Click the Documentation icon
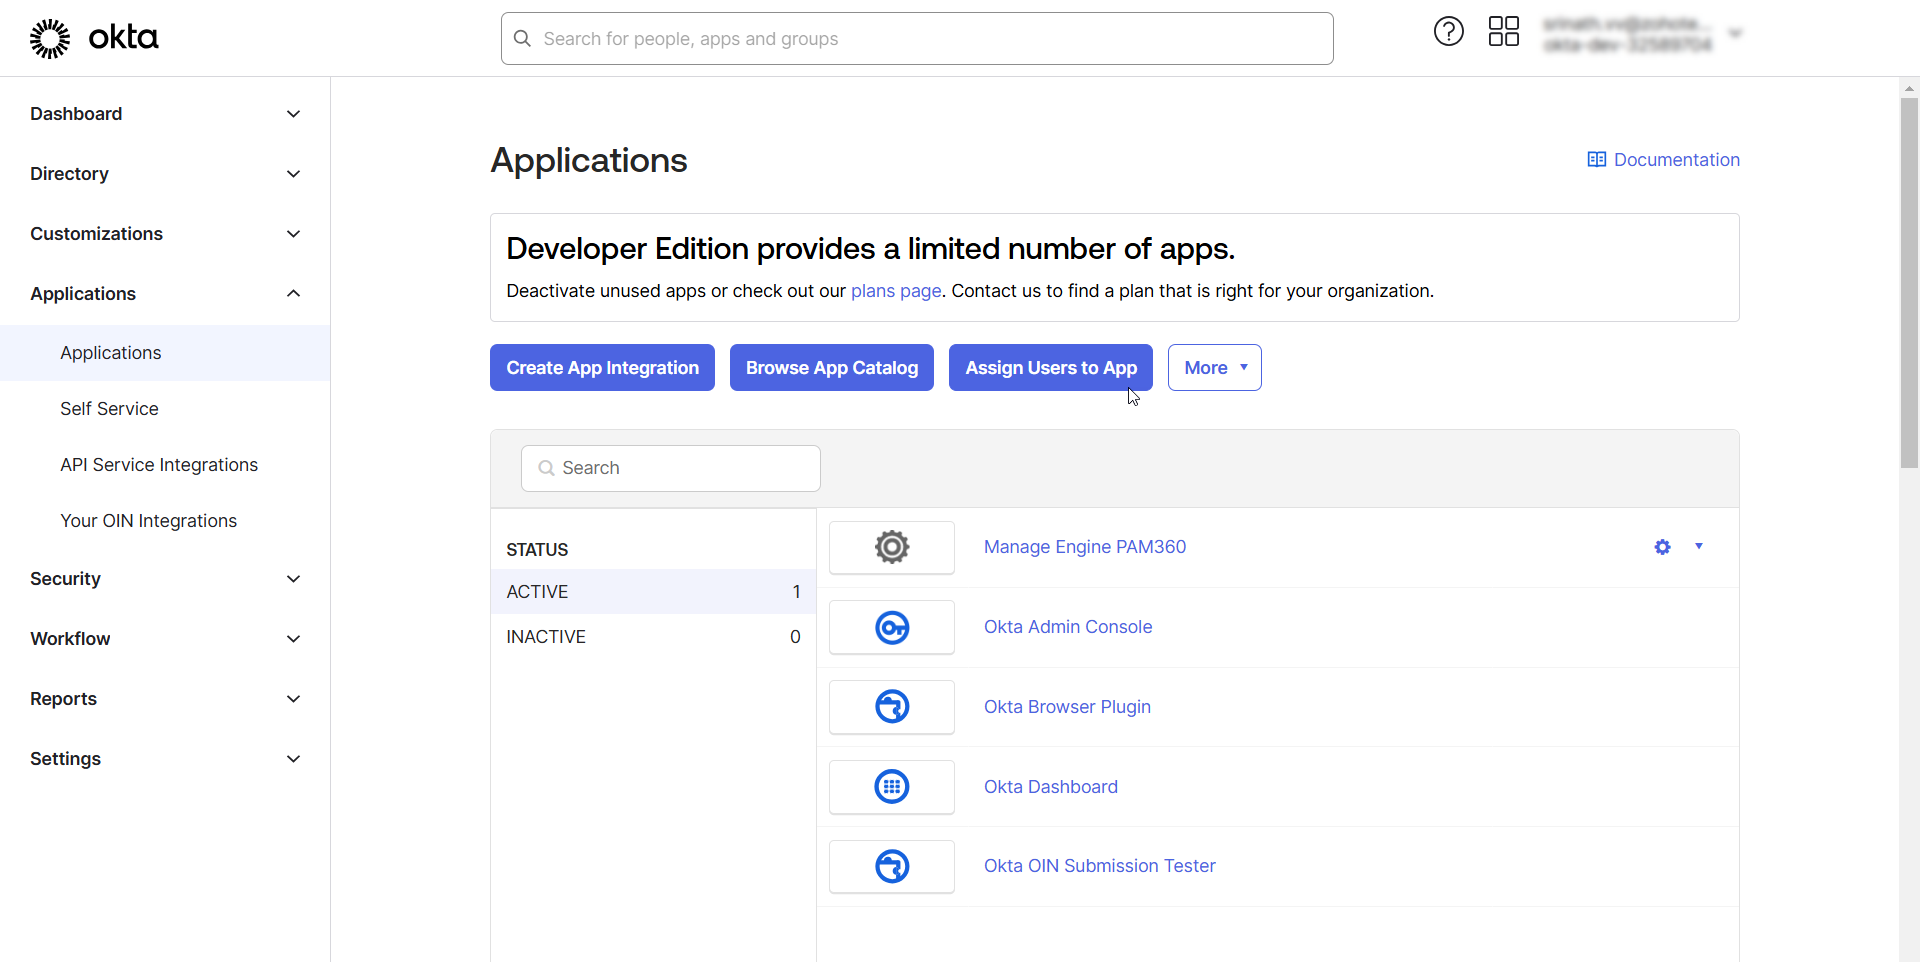1920x962 pixels. click(1597, 159)
